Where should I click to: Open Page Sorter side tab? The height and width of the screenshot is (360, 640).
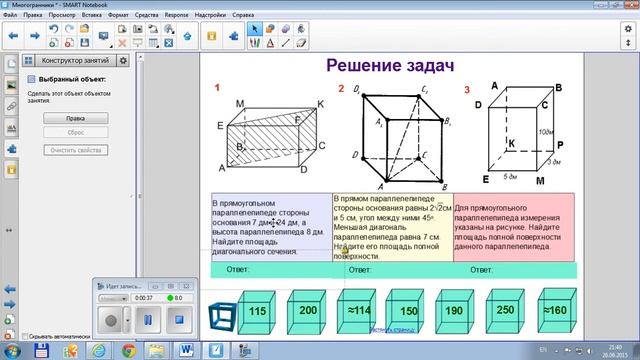[11, 64]
